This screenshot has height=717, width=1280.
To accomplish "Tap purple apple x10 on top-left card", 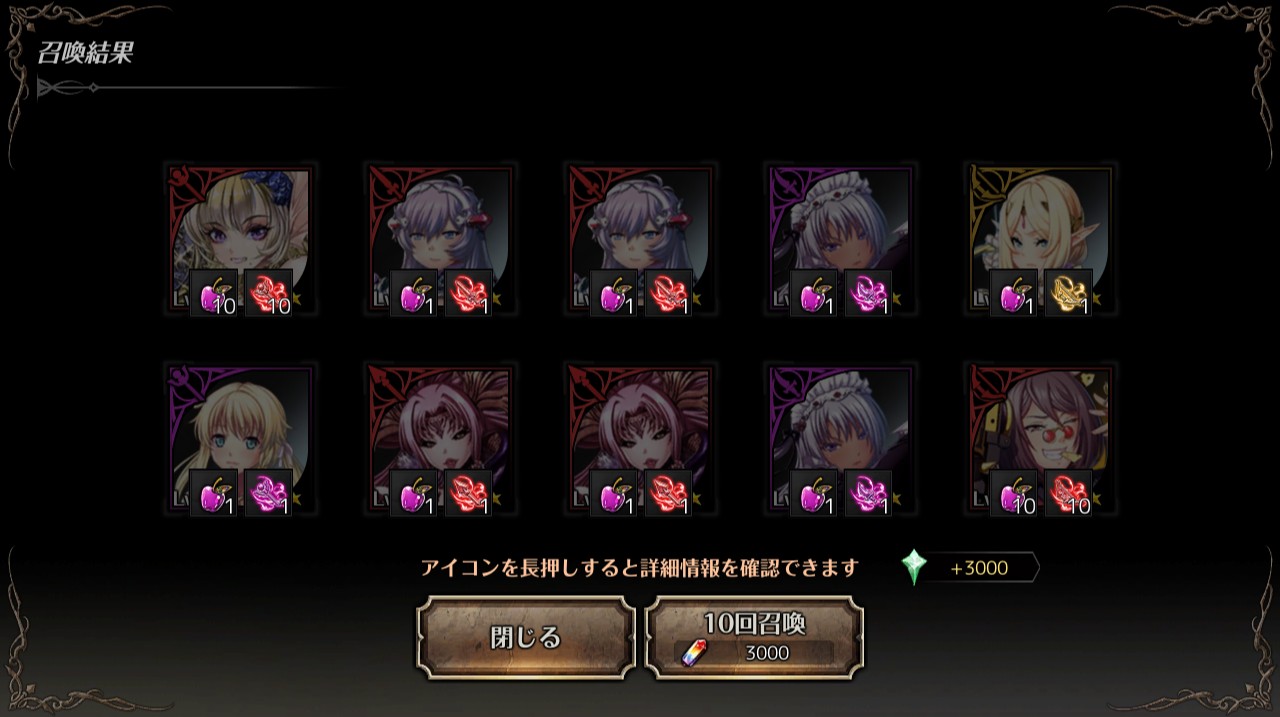I will (x=214, y=294).
